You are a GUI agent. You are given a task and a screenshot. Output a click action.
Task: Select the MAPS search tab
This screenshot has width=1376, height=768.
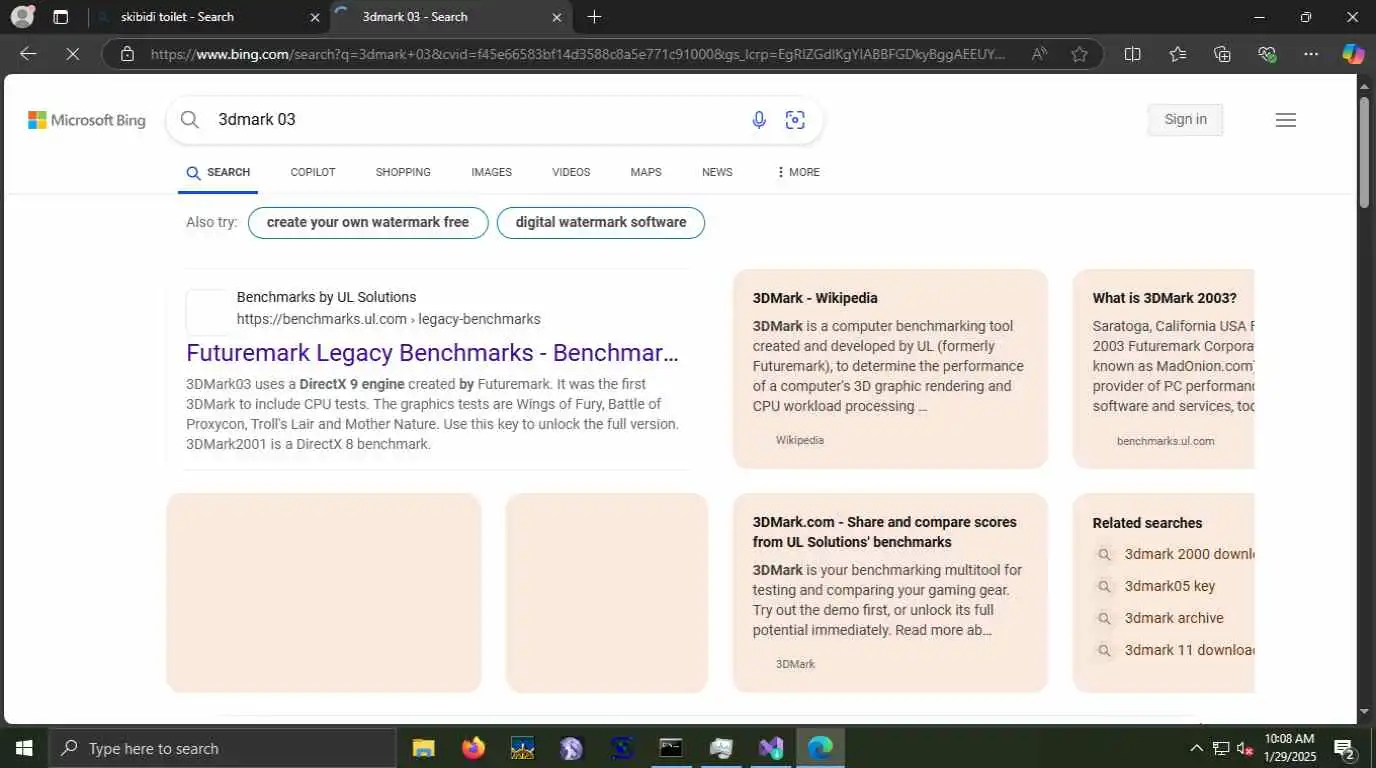(646, 172)
